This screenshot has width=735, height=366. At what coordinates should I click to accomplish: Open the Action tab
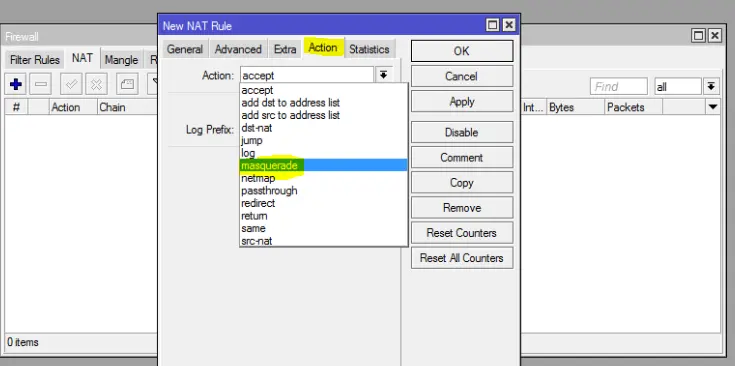click(x=322, y=48)
